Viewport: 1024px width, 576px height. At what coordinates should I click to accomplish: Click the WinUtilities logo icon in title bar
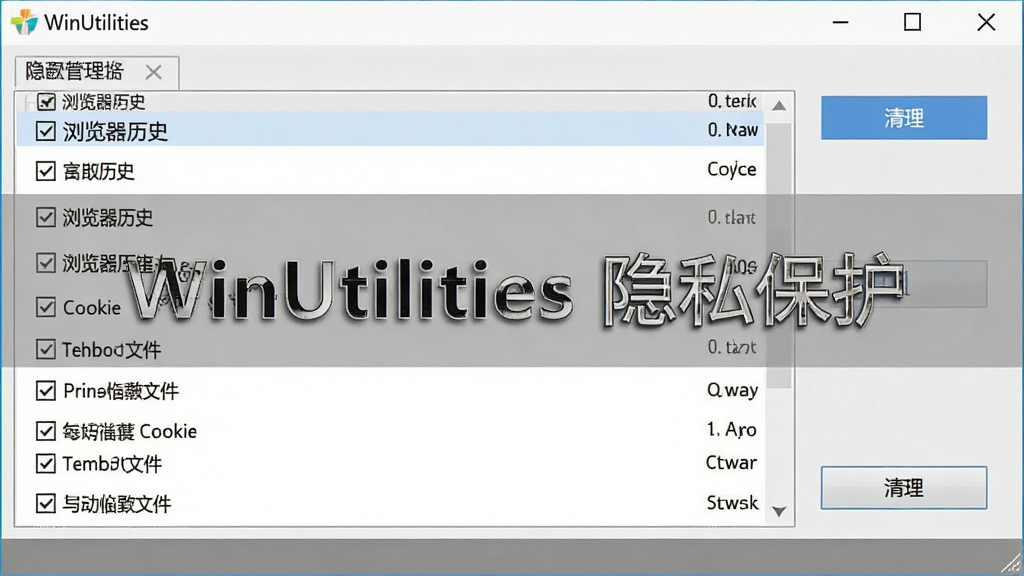point(24,22)
